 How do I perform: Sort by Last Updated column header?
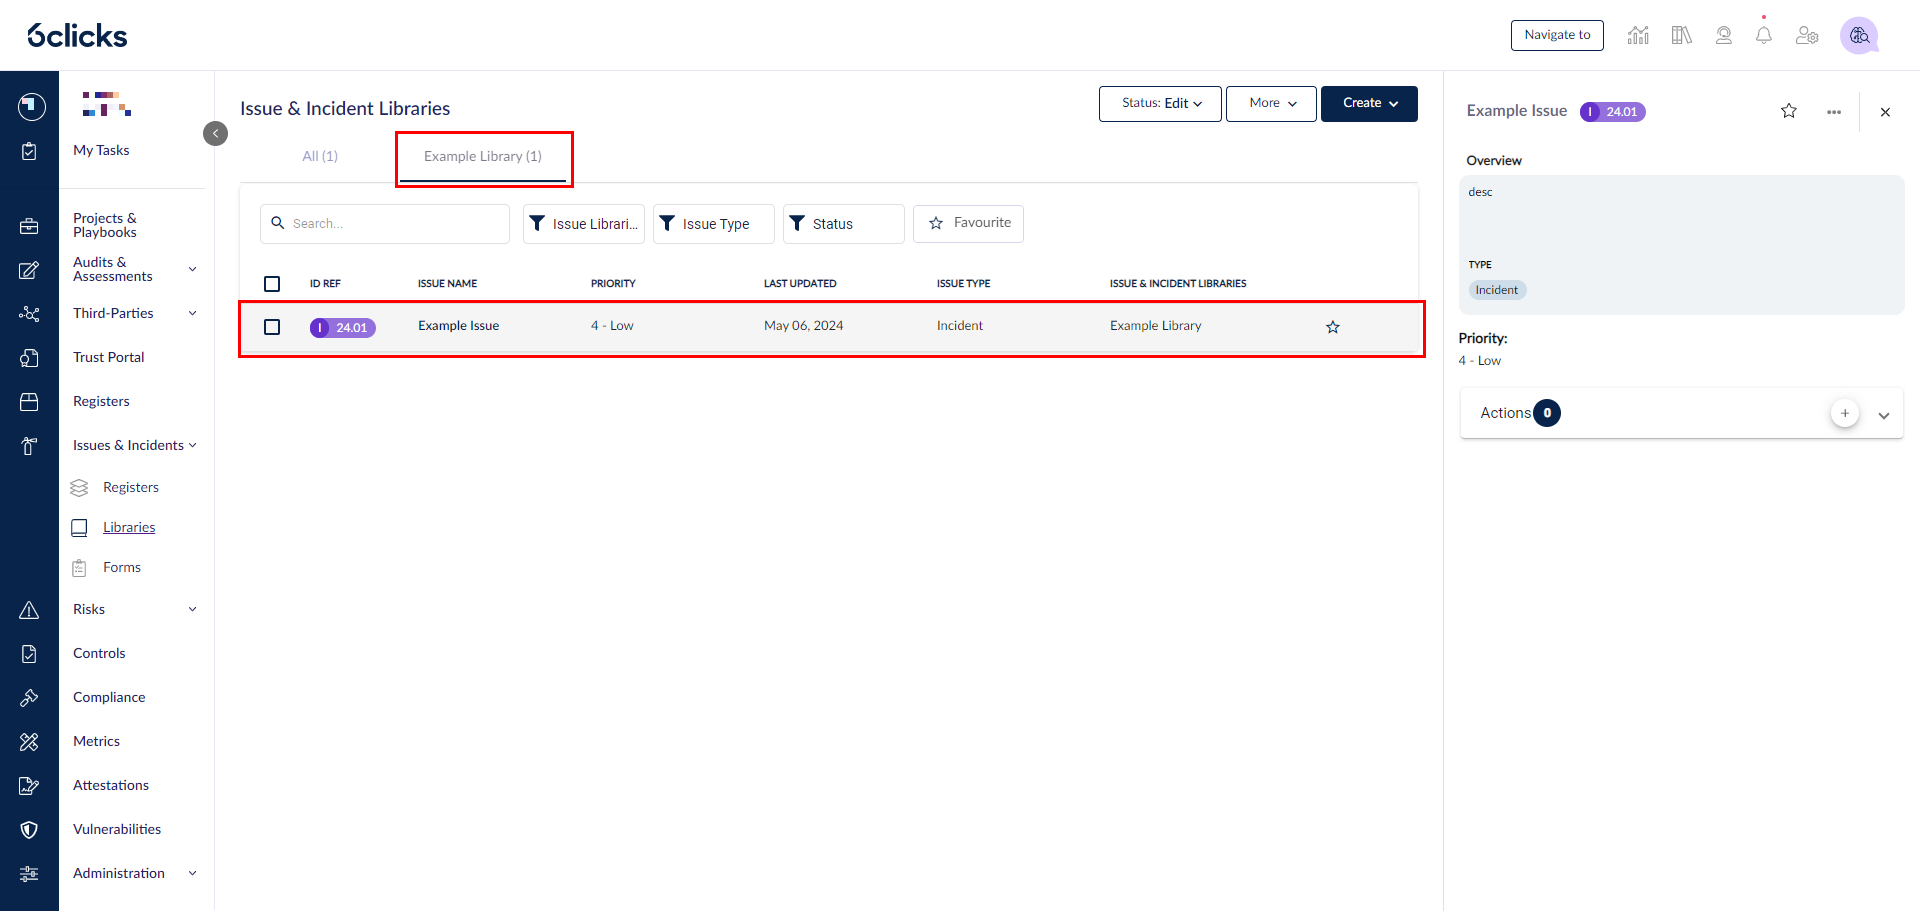coord(800,284)
